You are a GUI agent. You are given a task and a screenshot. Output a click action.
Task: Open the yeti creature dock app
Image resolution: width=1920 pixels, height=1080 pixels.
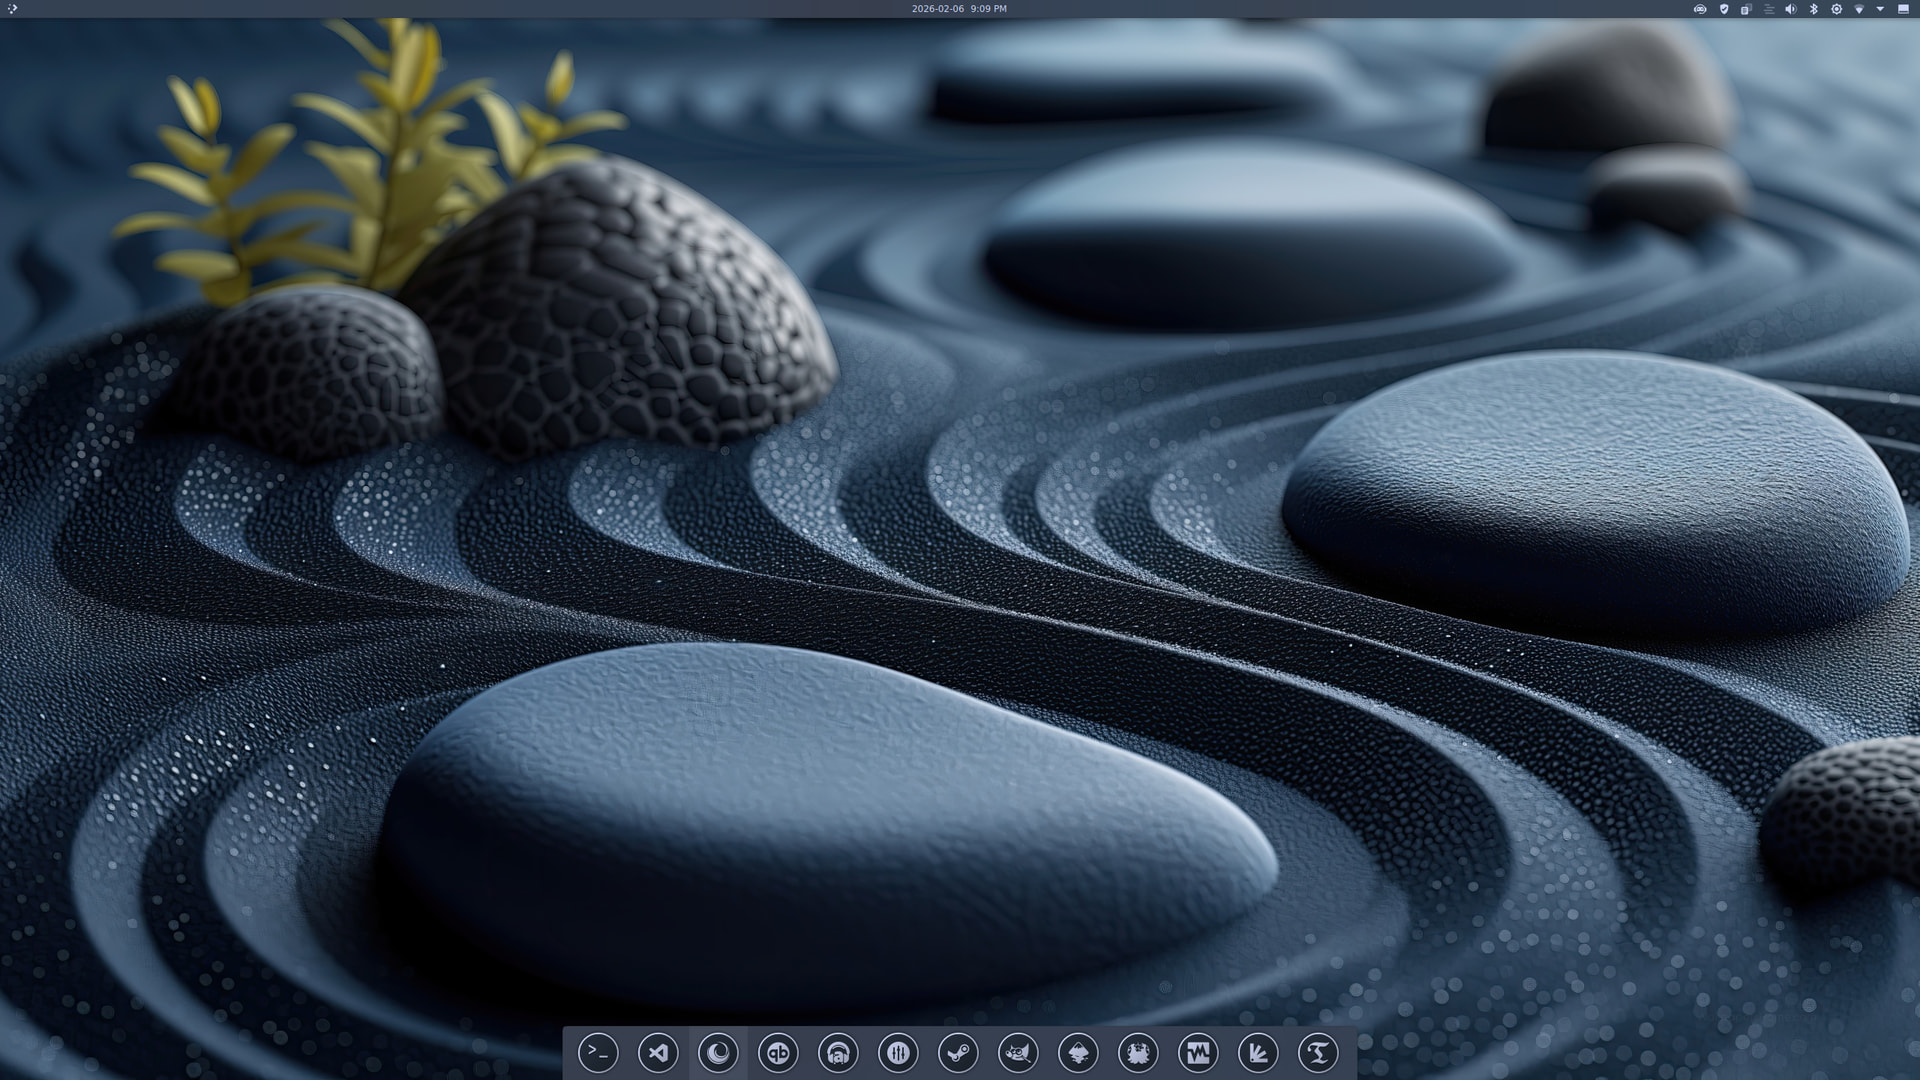[1138, 1053]
